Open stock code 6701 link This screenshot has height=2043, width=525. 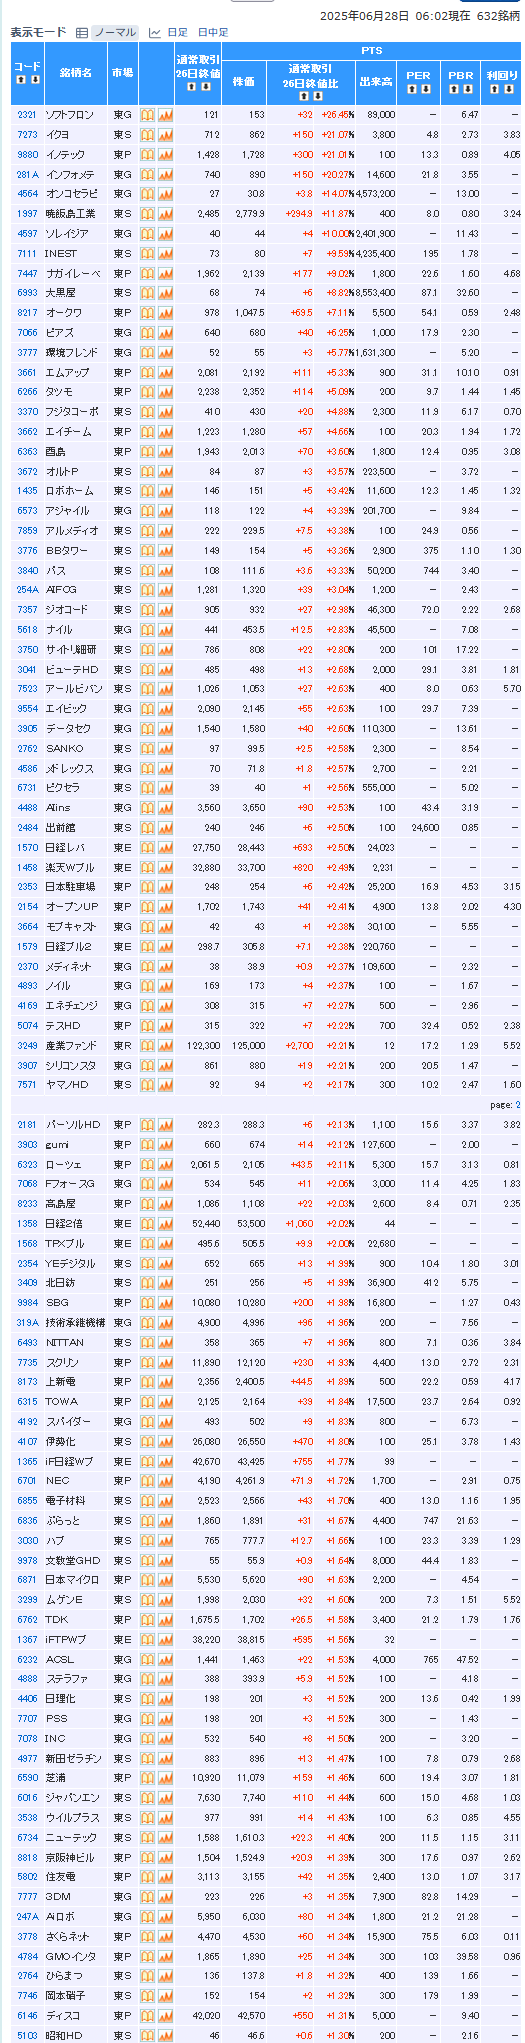(27, 1480)
